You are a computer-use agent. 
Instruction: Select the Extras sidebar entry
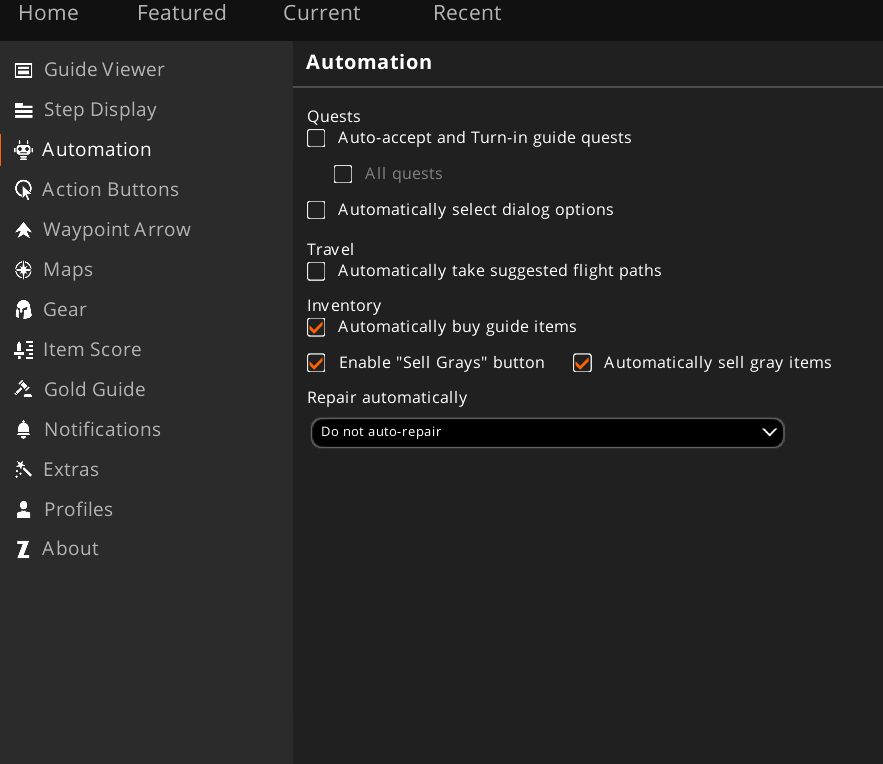[x=71, y=470]
